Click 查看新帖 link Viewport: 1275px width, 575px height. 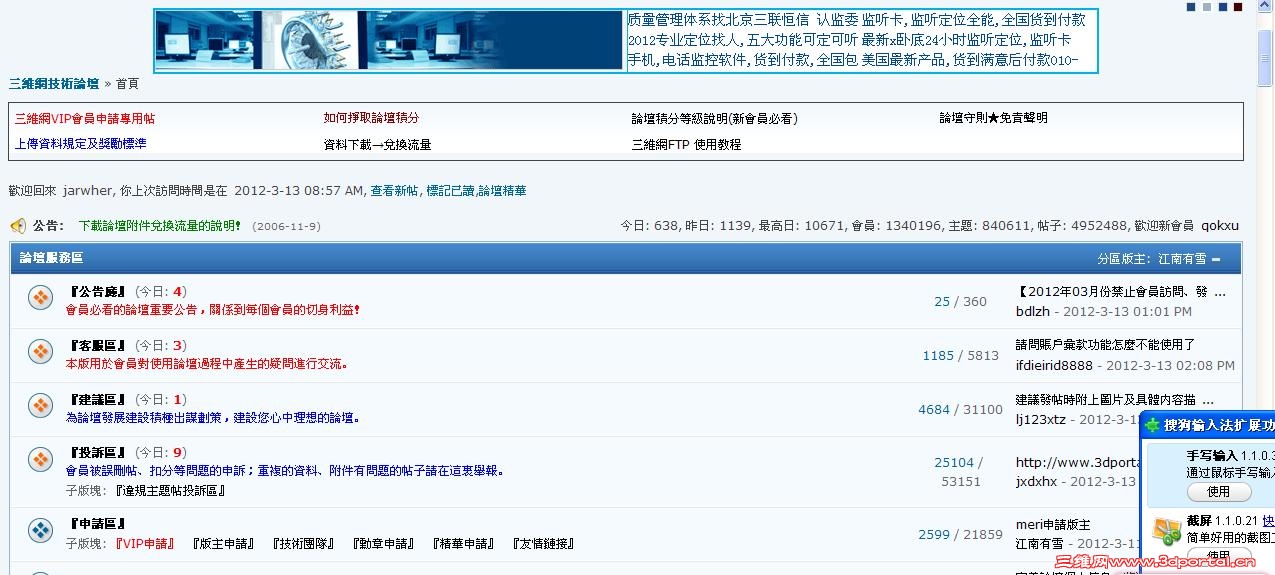coord(394,190)
